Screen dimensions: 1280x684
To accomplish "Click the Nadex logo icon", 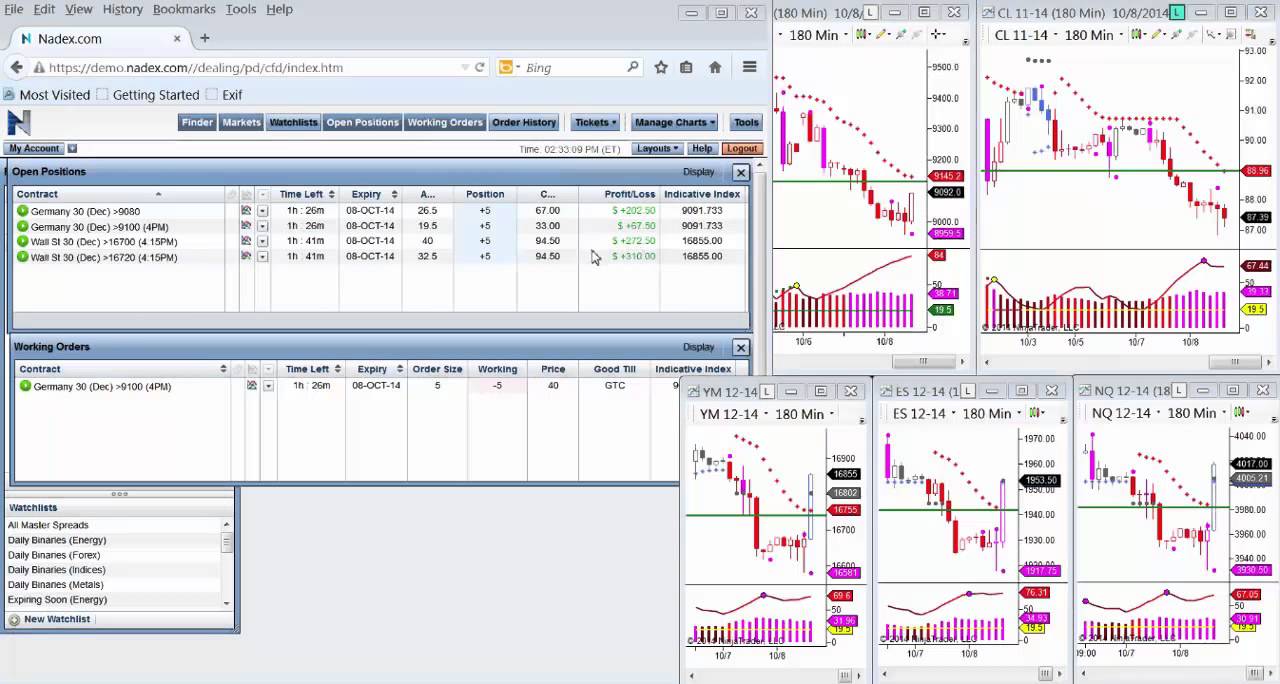I will 19,122.
